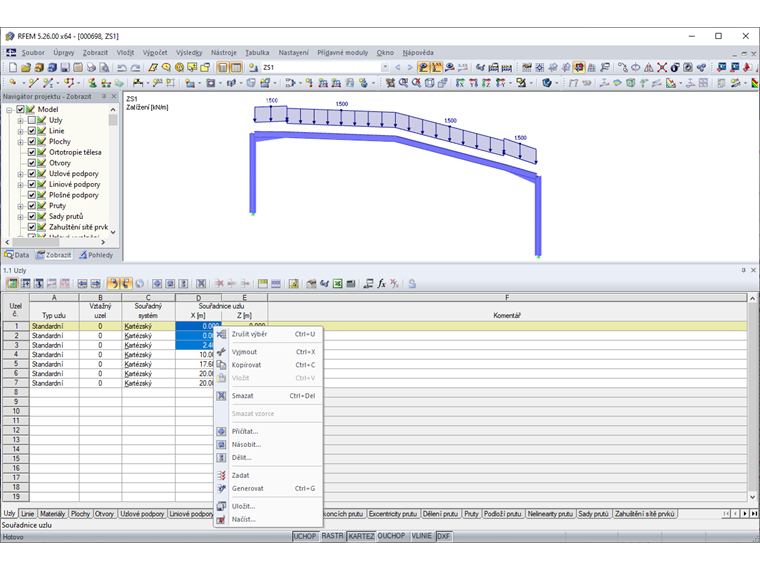Toggle the Sady prutů checkbox
This screenshot has width=760, height=570.
[x=32, y=216]
